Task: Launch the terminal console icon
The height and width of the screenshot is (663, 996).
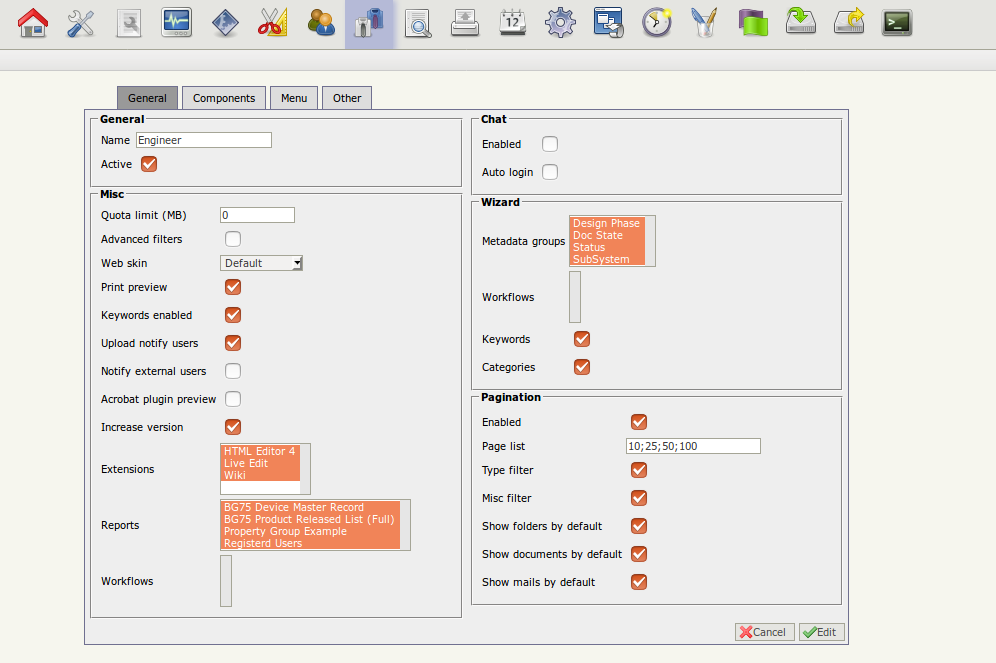Action: (896, 22)
